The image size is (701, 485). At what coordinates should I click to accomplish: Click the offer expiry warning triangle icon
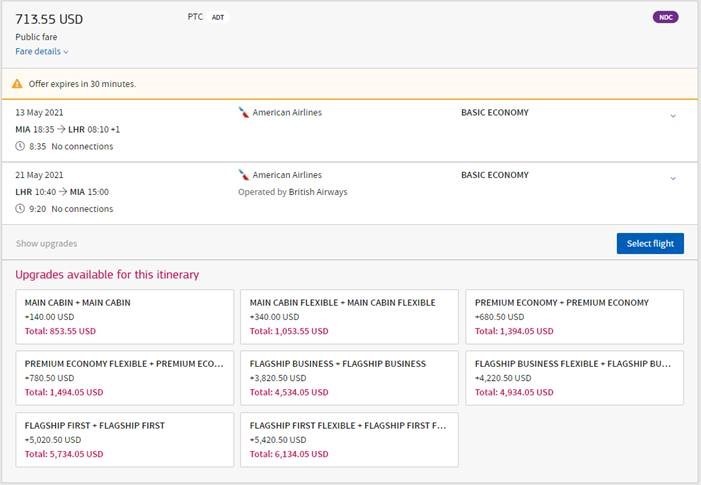[x=17, y=84]
